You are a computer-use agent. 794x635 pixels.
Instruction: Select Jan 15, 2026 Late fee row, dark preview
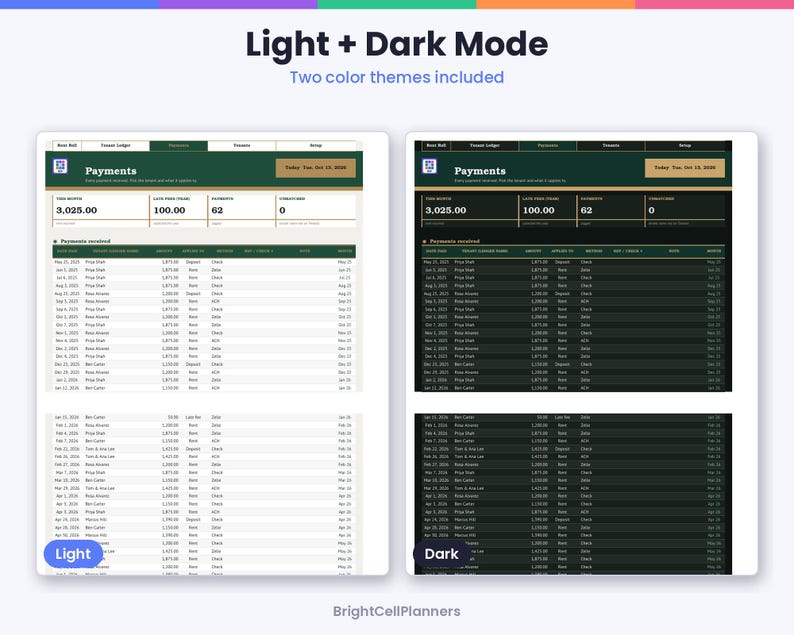[x=573, y=418]
